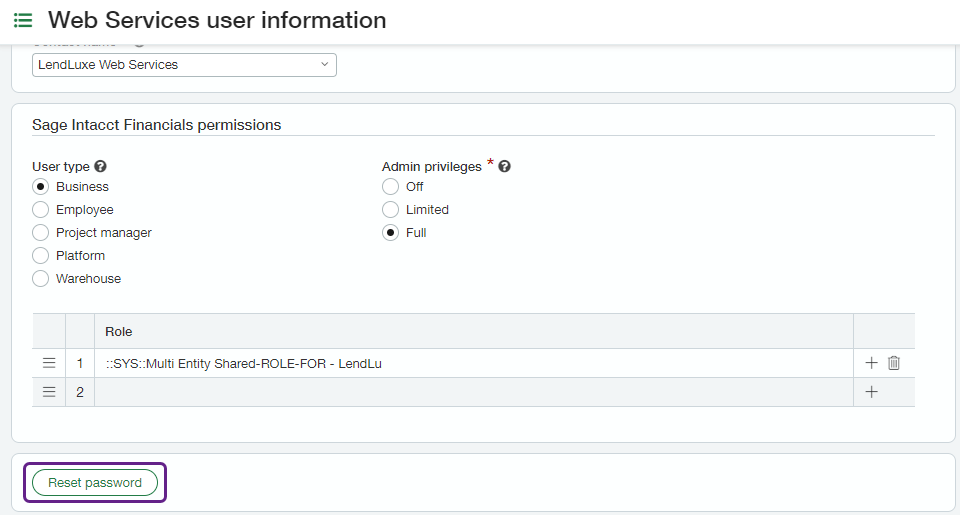This screenshot has width=960, height=515.
Task: Choose the Warehouse user type
Action: (x=41, y=279)
